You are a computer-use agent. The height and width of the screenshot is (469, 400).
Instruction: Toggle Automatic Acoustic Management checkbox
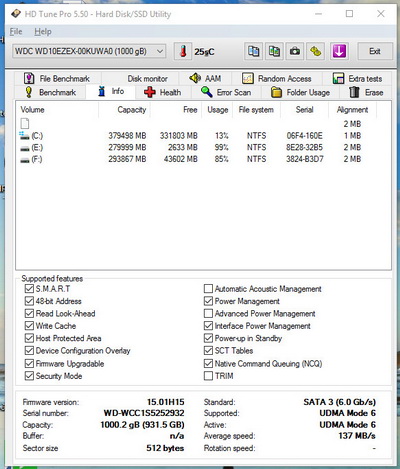pyautogui.click(x=208, y=289)
